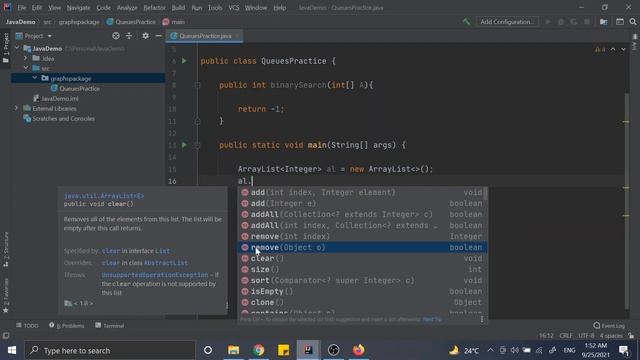
Task: Open the Structure tool window side tab
Action: (x=6, y=250)
